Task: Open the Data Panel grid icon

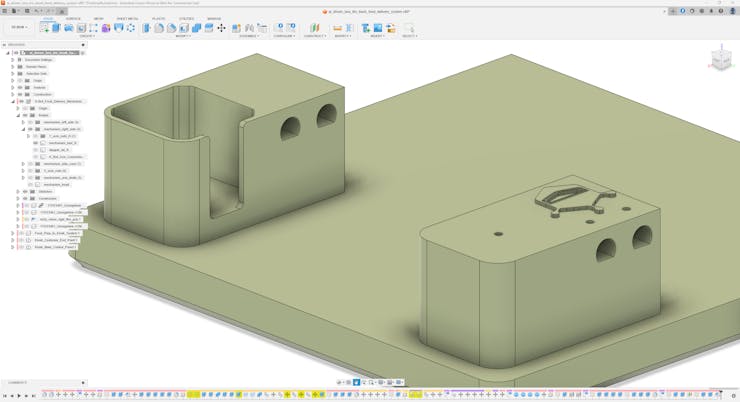Action: [6, 11]
